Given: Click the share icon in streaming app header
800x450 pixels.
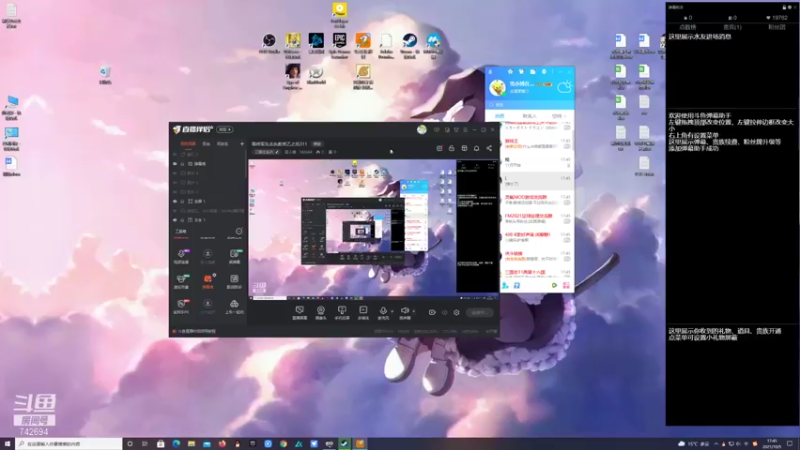Looking at the screenshot, I should coord(489,148).
